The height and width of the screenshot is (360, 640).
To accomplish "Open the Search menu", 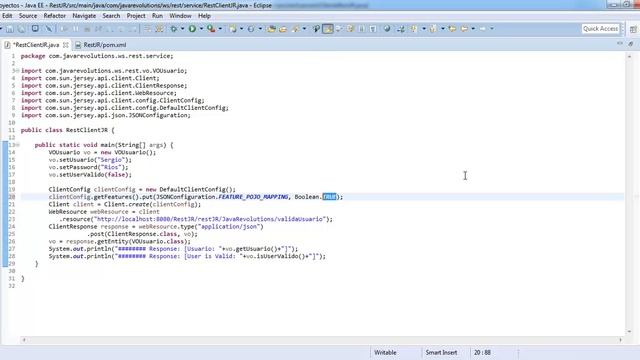I will [111, 16].
